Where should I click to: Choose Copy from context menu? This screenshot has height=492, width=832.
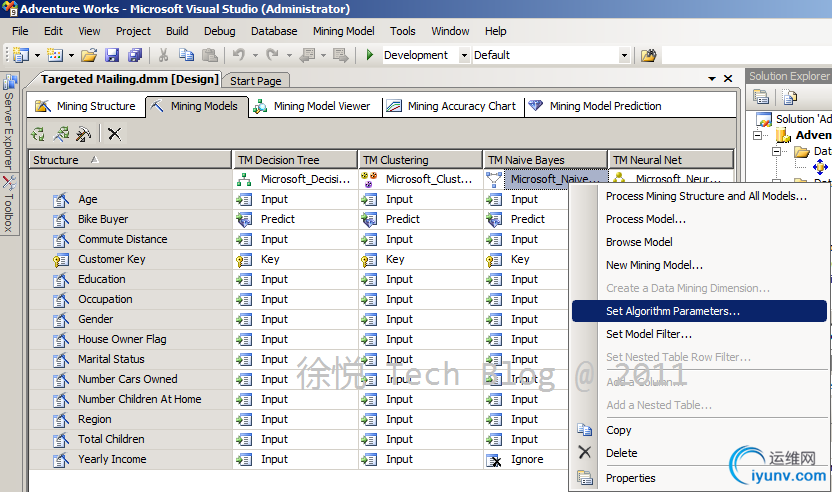(699, 430)
